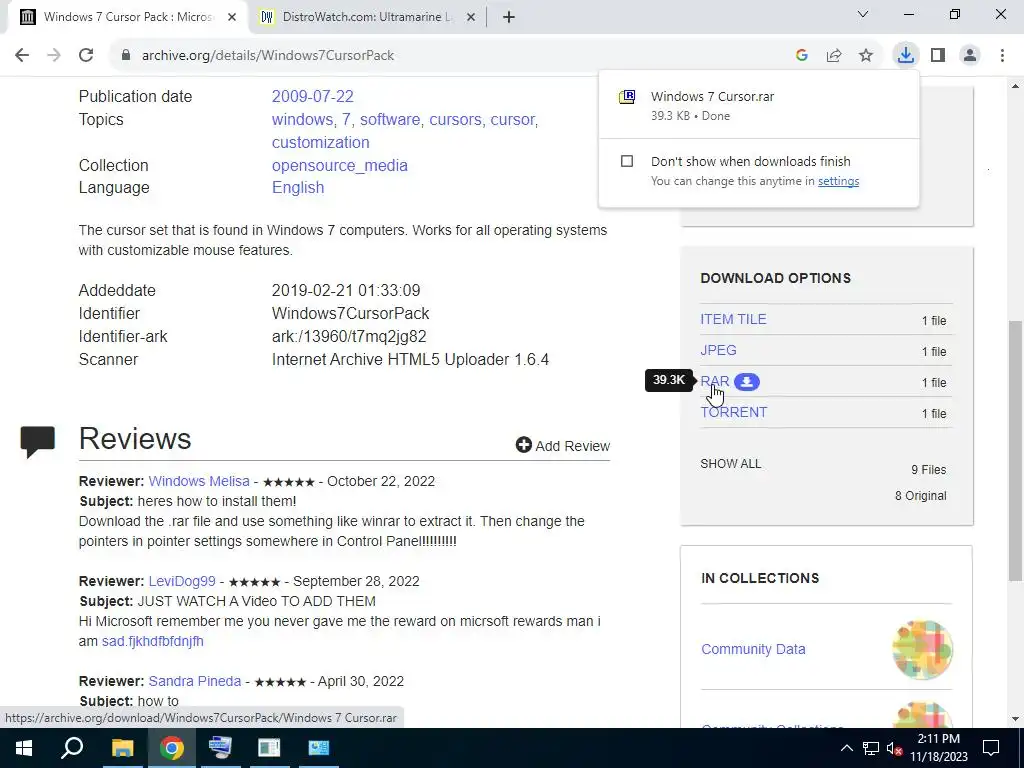Close the DistroWatch.com tab

click(x=471, y=17)
